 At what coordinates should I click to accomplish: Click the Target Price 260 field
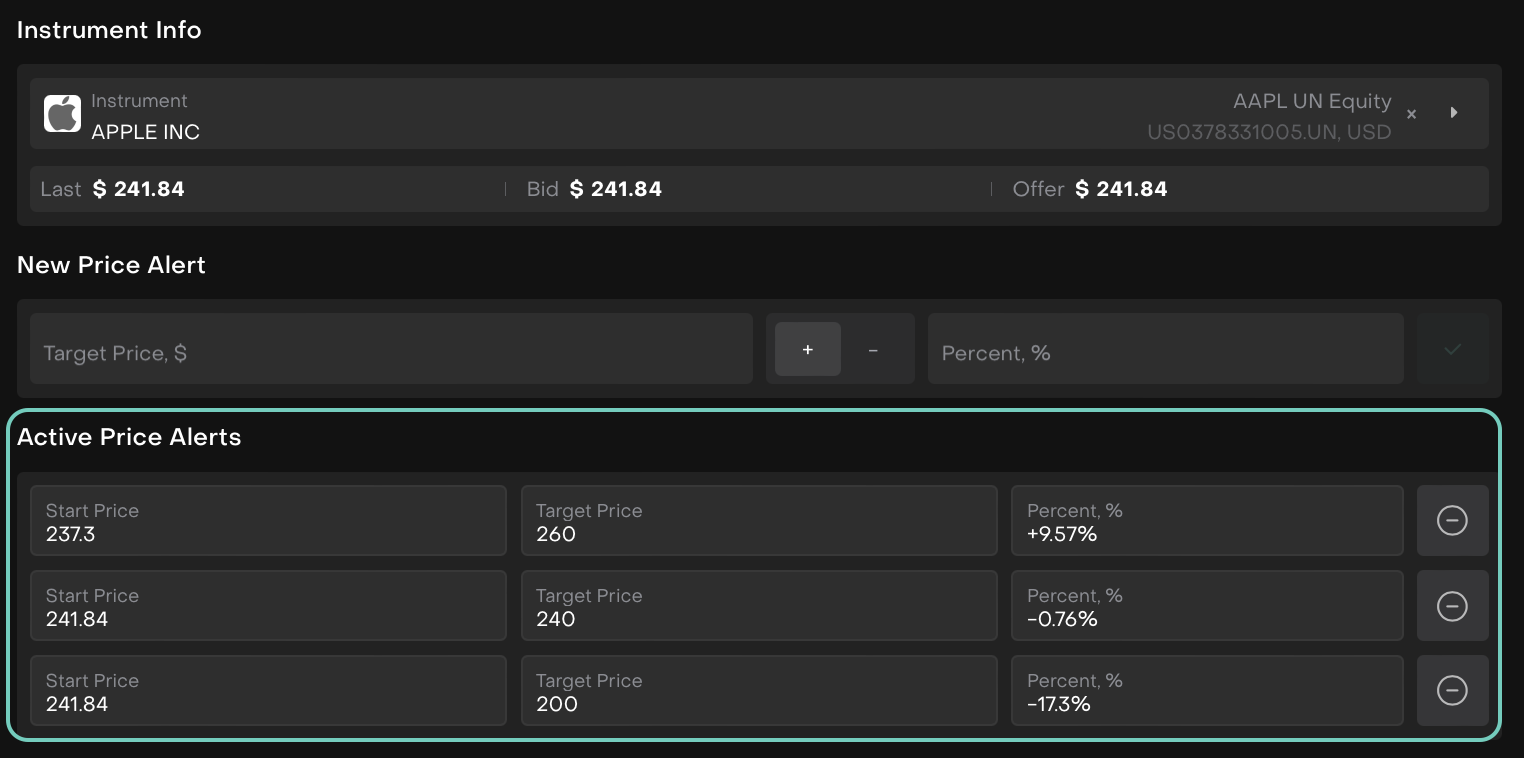pyautogui.click(x=758, y=521)
